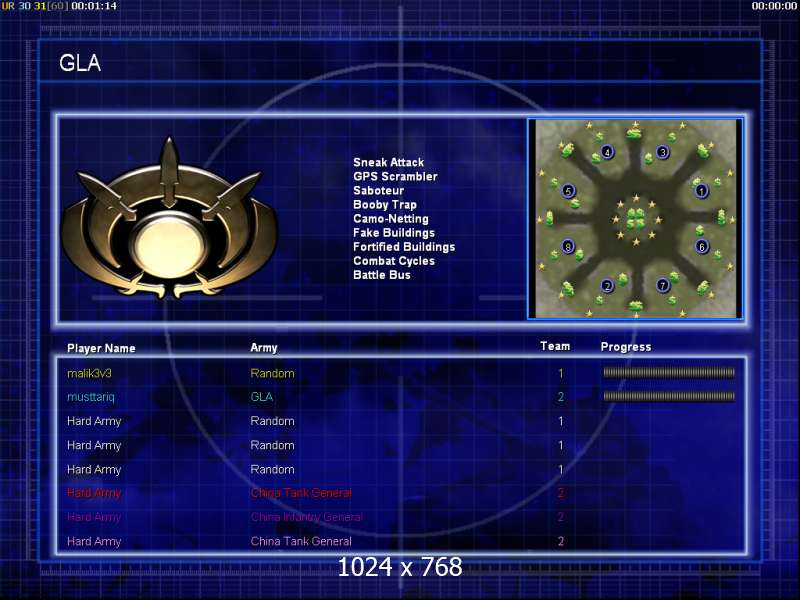Click the Army column header

[264, 348]
